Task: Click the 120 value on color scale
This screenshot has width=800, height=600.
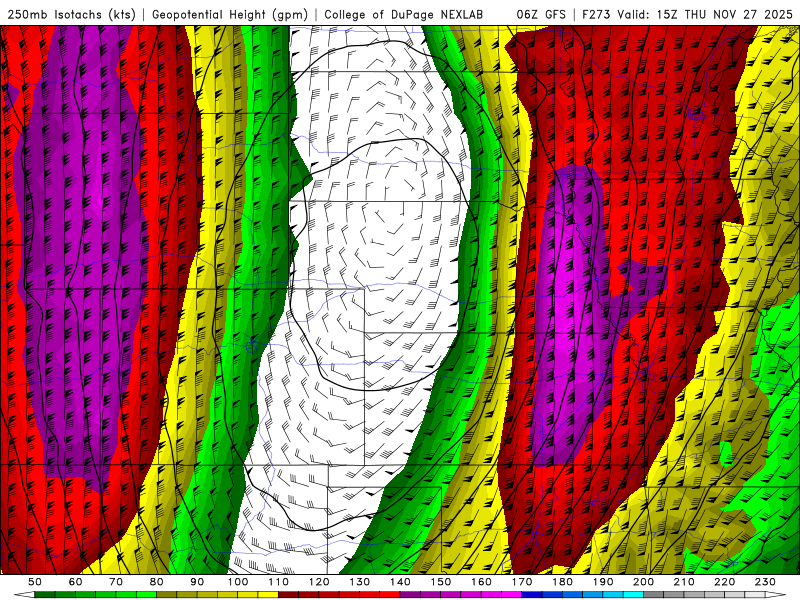Action: pyautogui.click(x=319, y=582)
